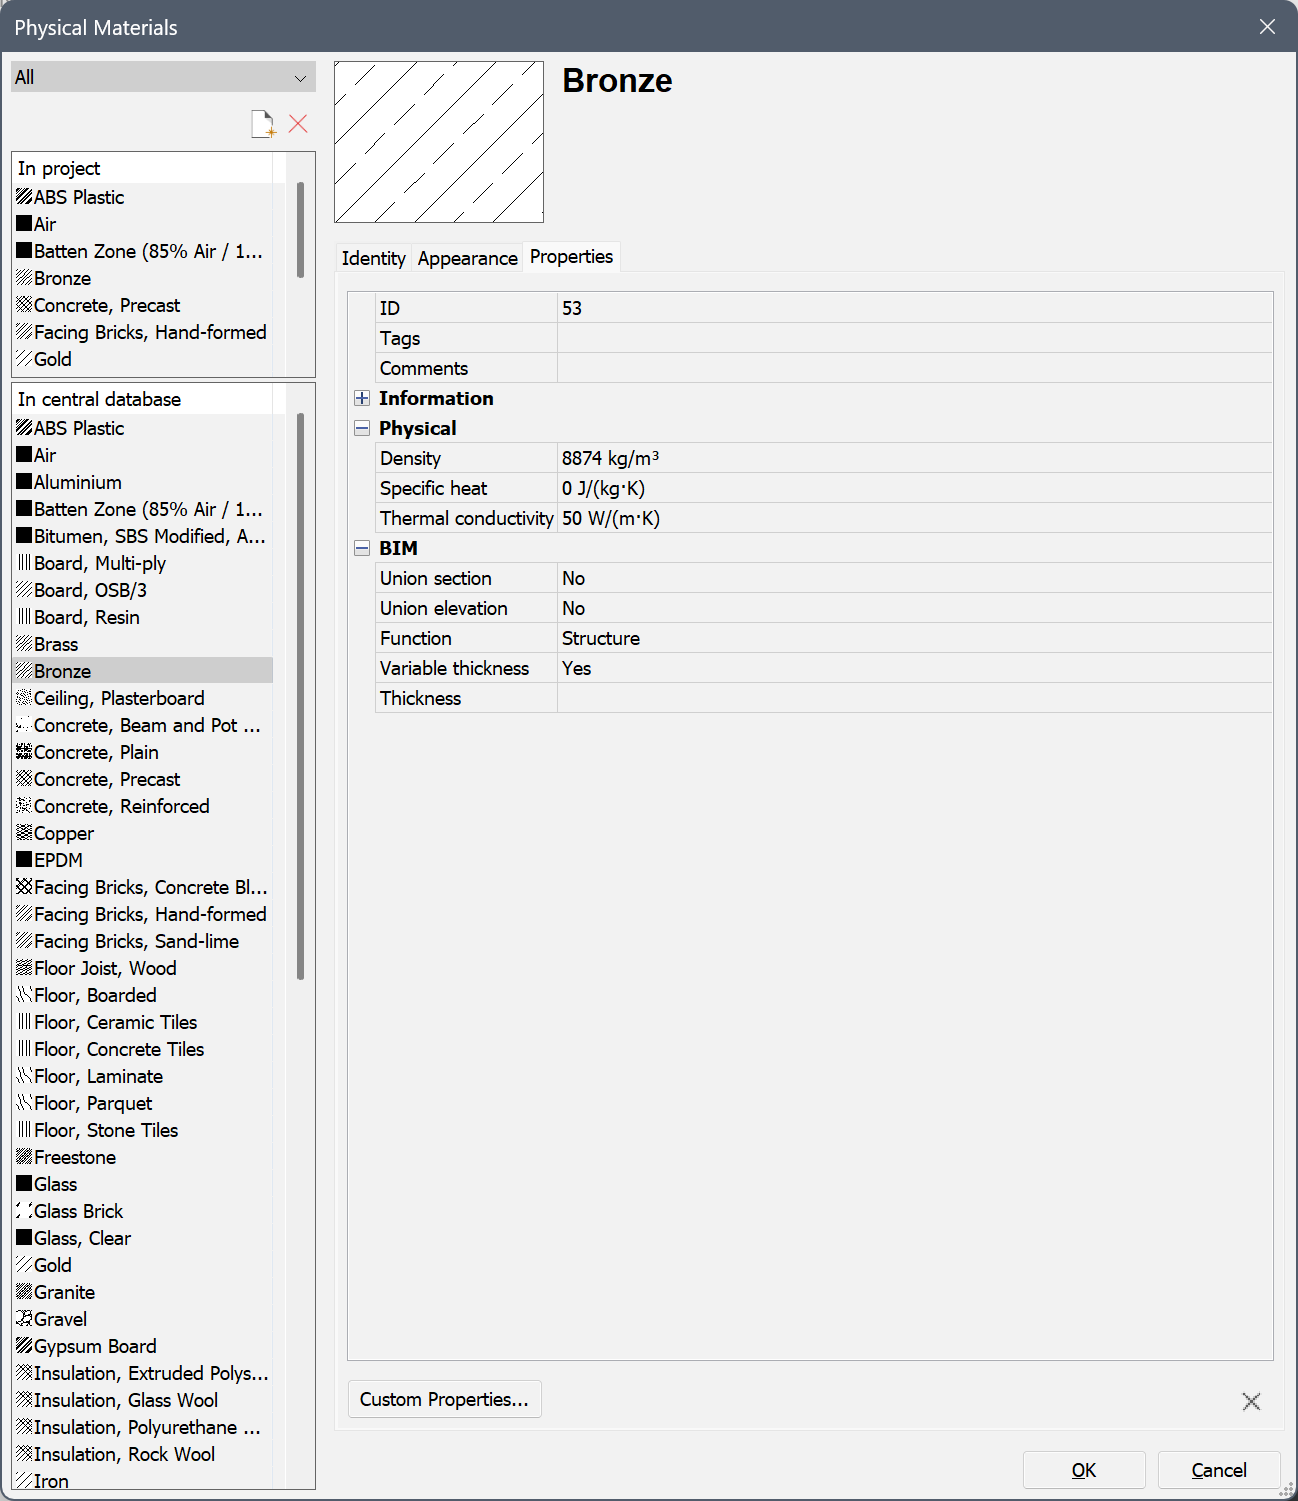The width and height of the screenshot is (1298, 1501).
Task: Switch to the Identity tab
Action: (x=373, y=258)
